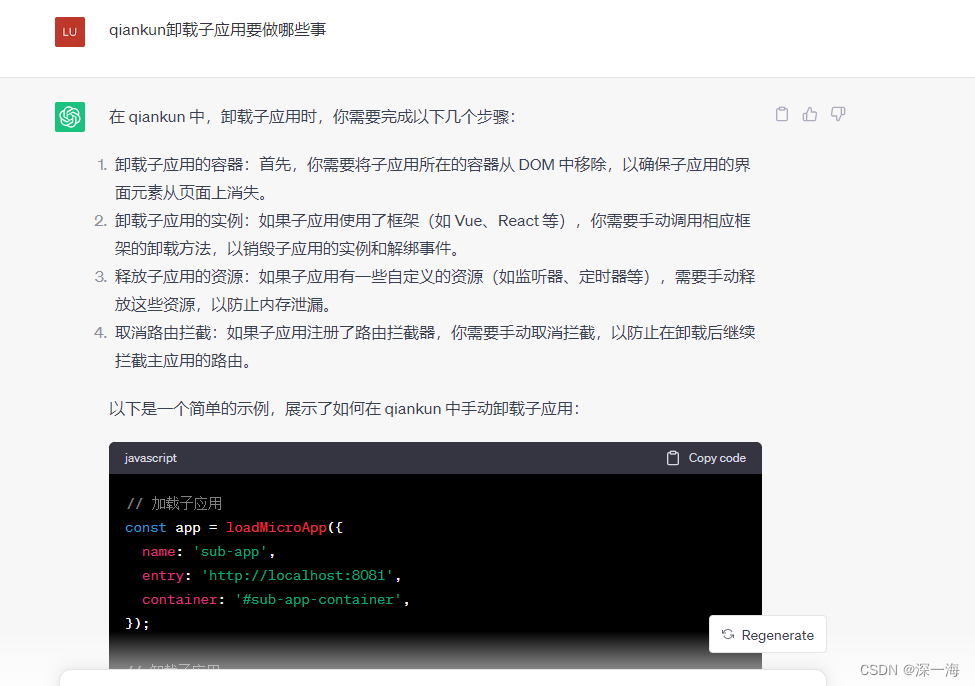Click the user question about qiankun卸载子应用

pos(218,30)
